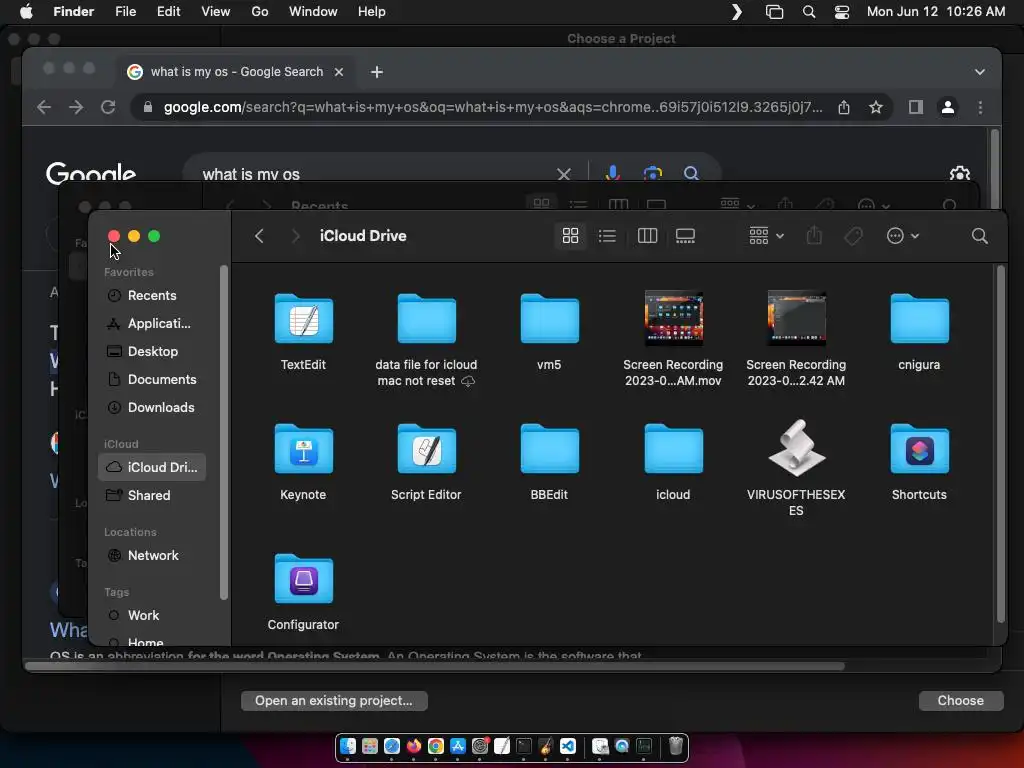Screen dimensions: 1024x768
Task: Reload the page in Chrome
Action: pyautogui.click(x=108, y=107)
